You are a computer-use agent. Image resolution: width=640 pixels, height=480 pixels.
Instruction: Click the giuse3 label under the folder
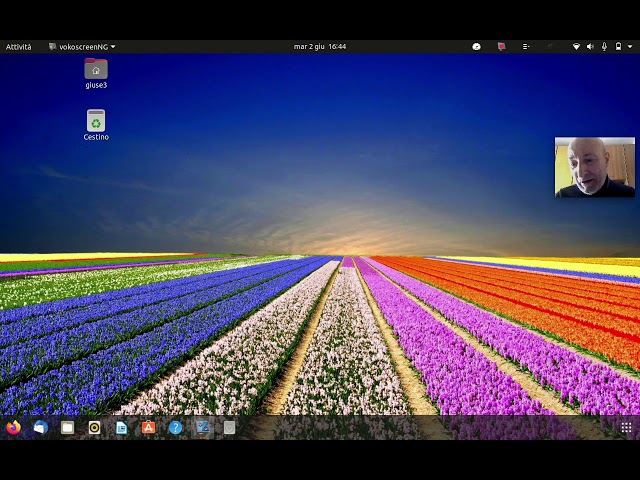96,85
